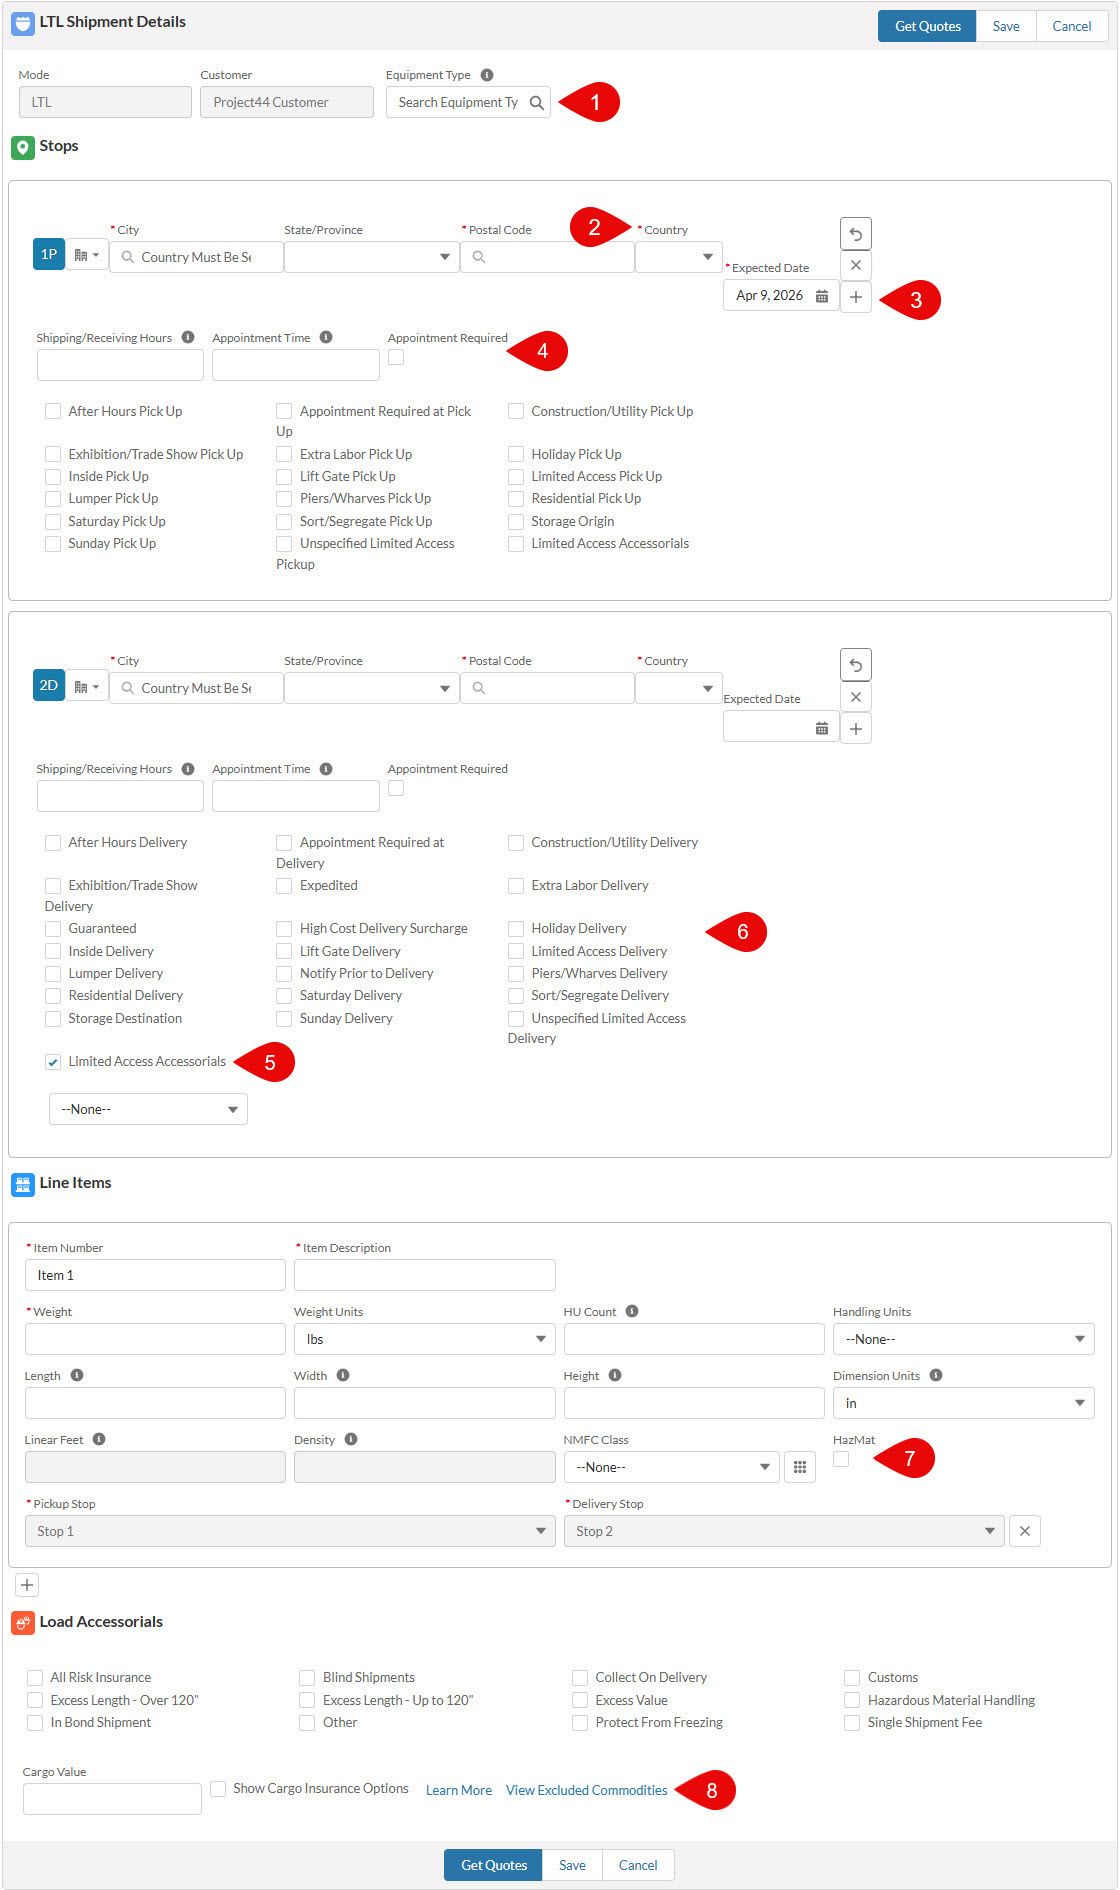Click stop 1P Appointment Time info icon
This screenshot has height=1890, width=1120.
coord(326,337)
